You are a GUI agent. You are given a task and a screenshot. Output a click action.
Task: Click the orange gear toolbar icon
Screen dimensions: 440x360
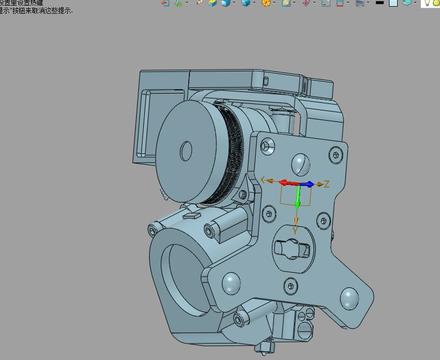pyautogui.click(x=266, y=3)
